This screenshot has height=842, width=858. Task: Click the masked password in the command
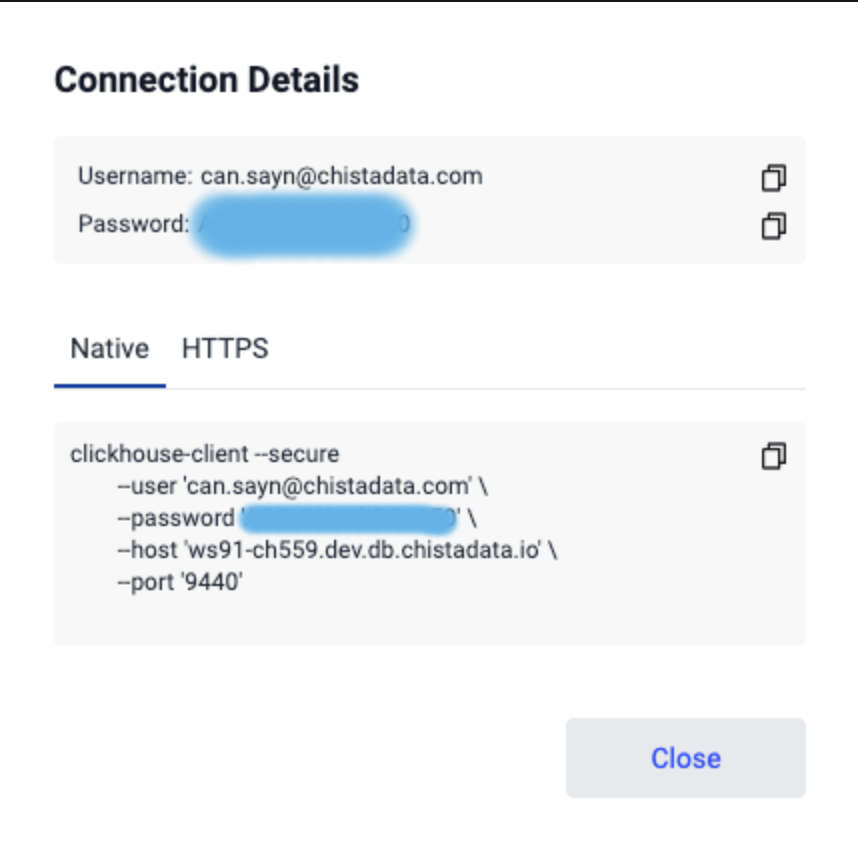(x=349, y=519)
